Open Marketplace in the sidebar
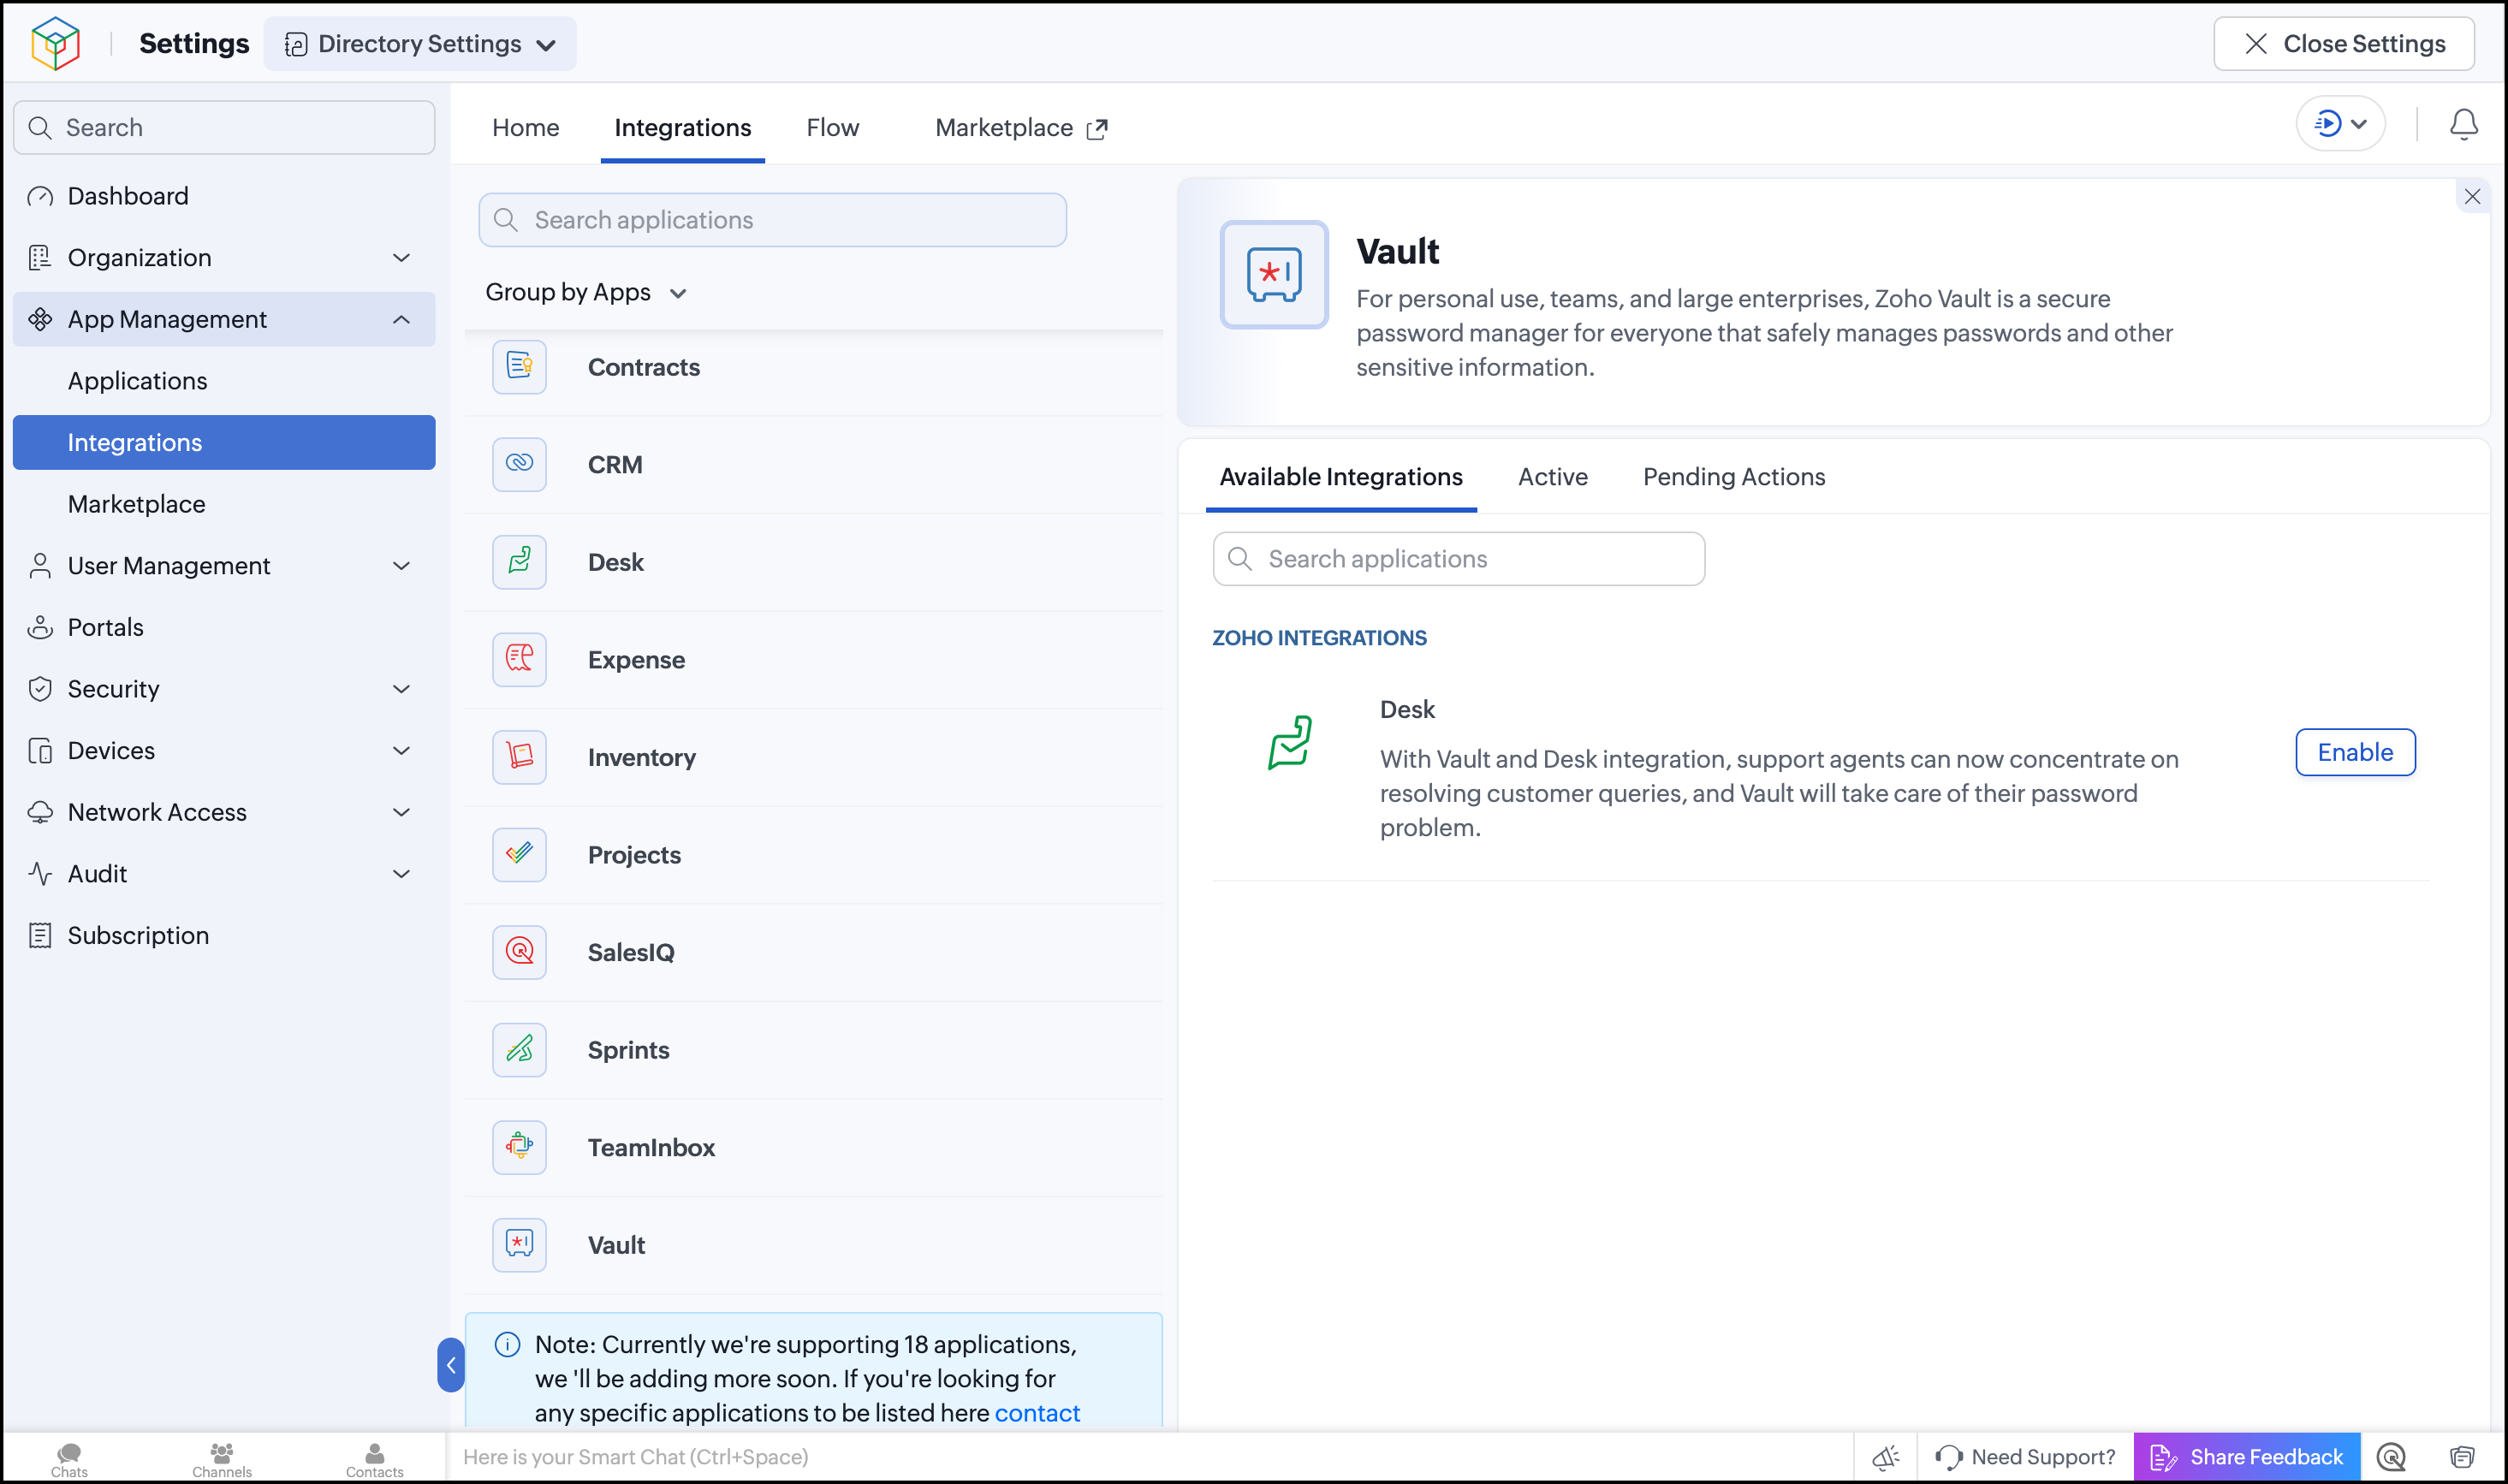This screenshot has height=1484, width=2508. 224,504
